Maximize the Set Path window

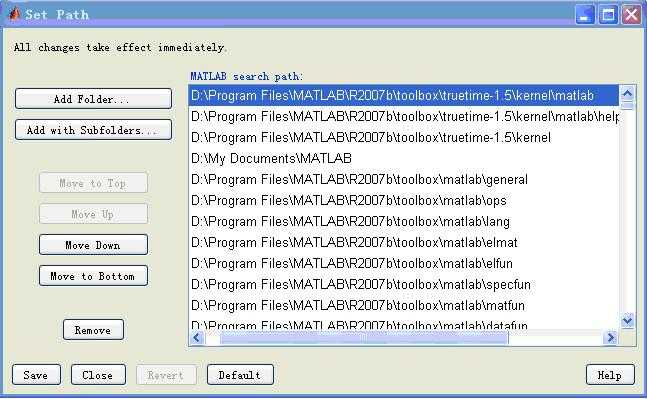tap(608, 15)
